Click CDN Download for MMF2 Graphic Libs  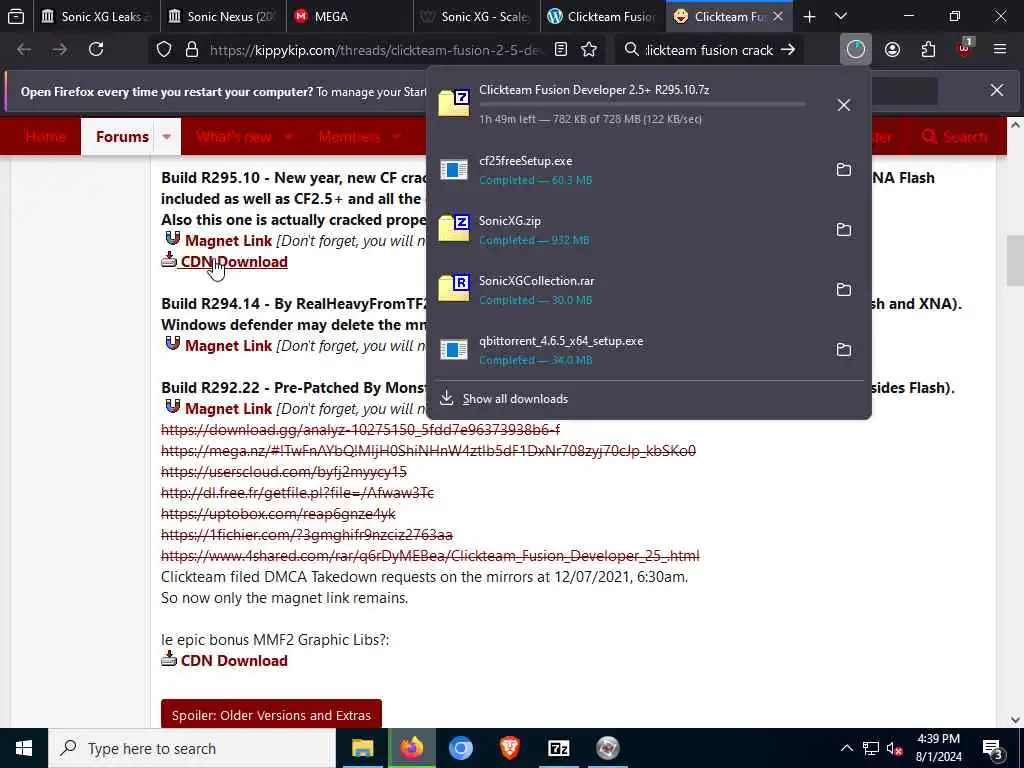(x=234, y=660)
